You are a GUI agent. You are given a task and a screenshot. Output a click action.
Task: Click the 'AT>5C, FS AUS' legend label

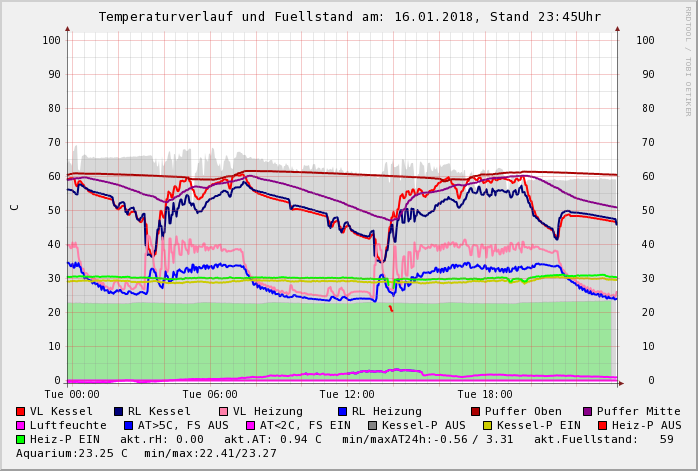point(183,426)
